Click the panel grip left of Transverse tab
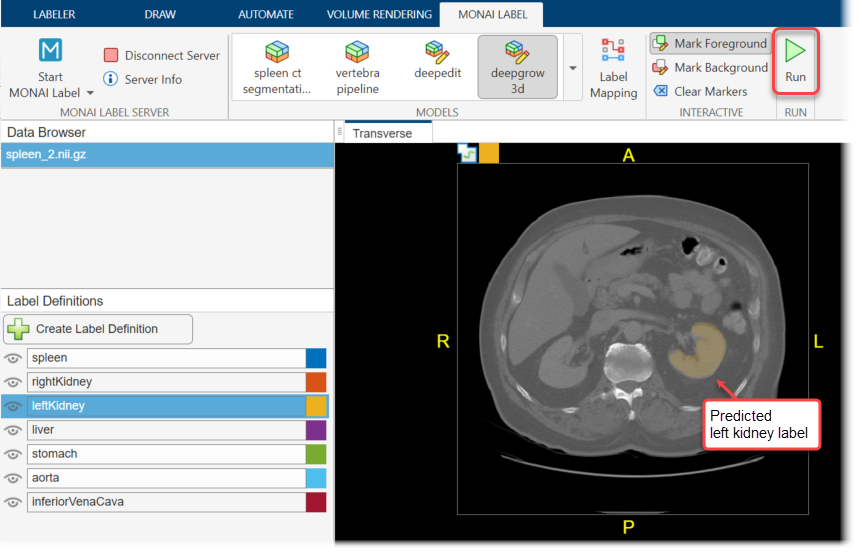Image resolution: width=862 pixels, height=556 pixels. 339,132
